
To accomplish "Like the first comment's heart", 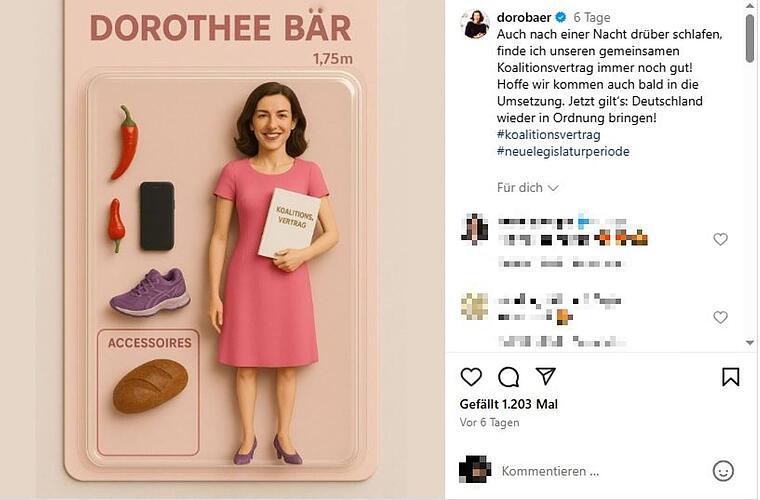I will [720, 239].
